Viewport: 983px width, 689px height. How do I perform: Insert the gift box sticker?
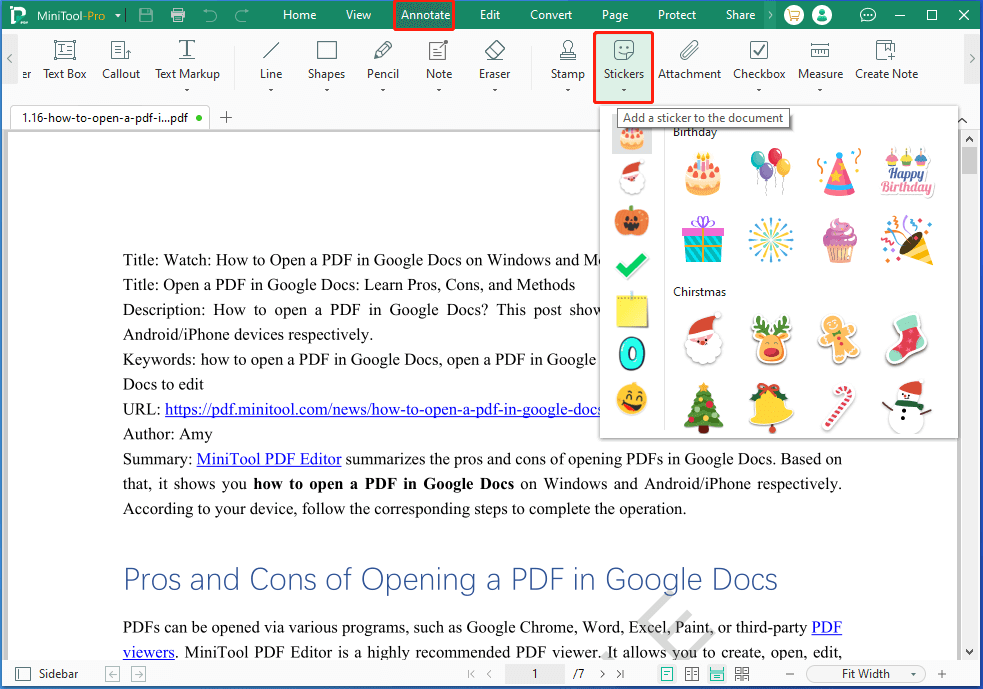pos(703,239)
